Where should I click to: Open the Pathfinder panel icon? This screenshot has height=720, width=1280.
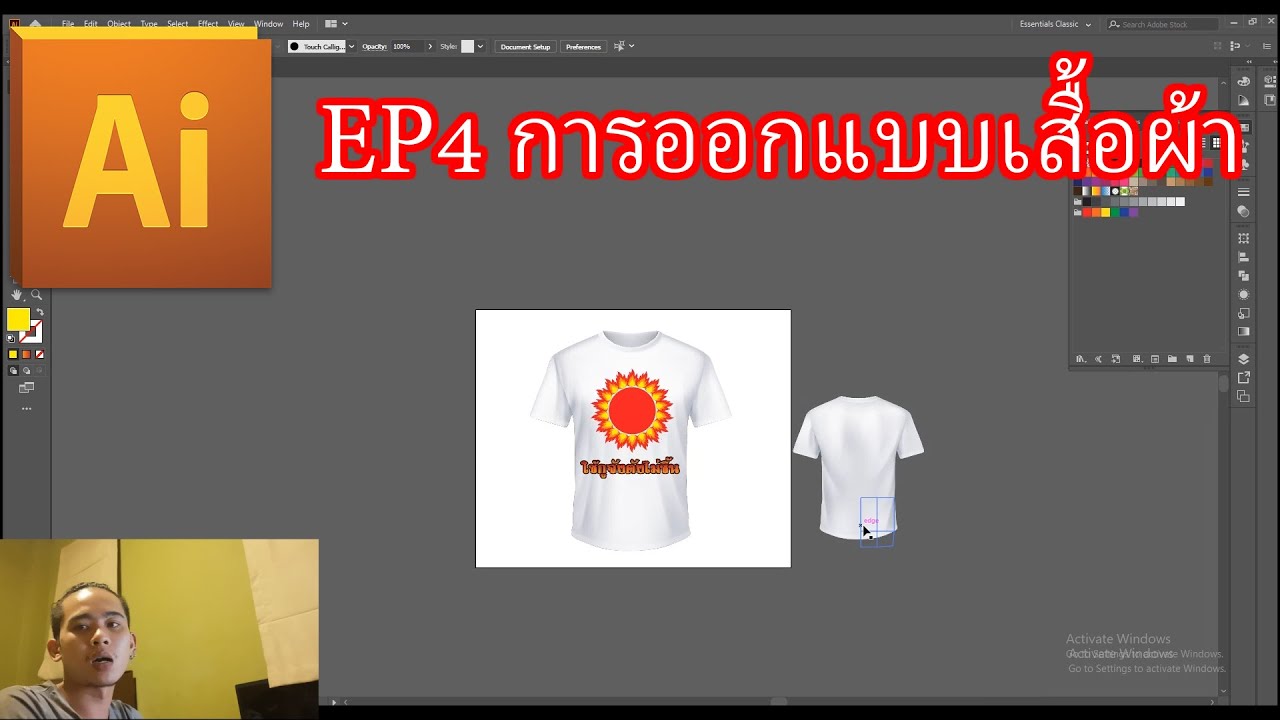1244,275
